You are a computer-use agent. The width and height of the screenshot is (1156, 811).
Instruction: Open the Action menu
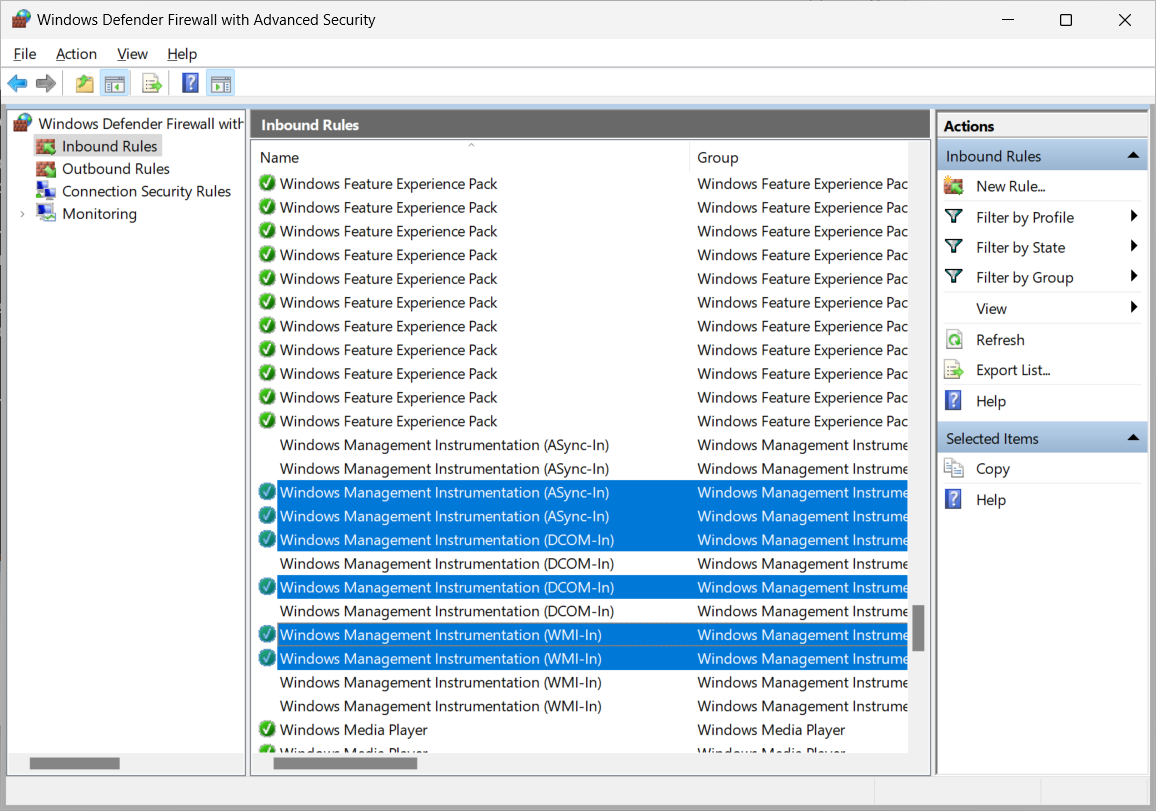(76, 54)
